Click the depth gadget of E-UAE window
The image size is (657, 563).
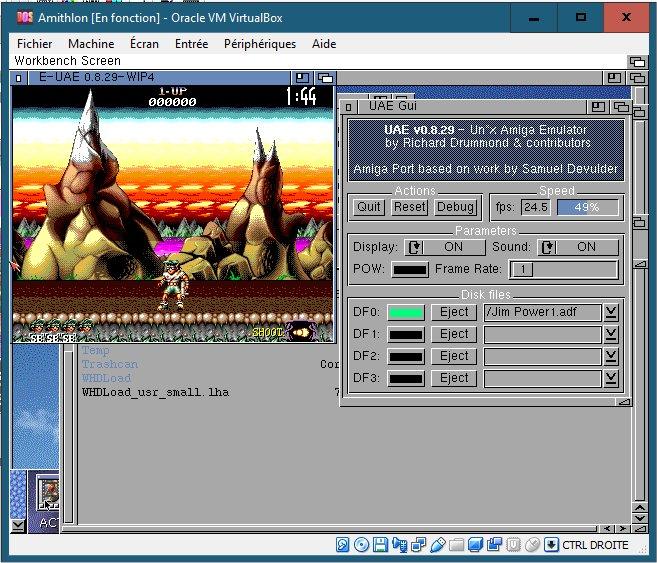325,78
